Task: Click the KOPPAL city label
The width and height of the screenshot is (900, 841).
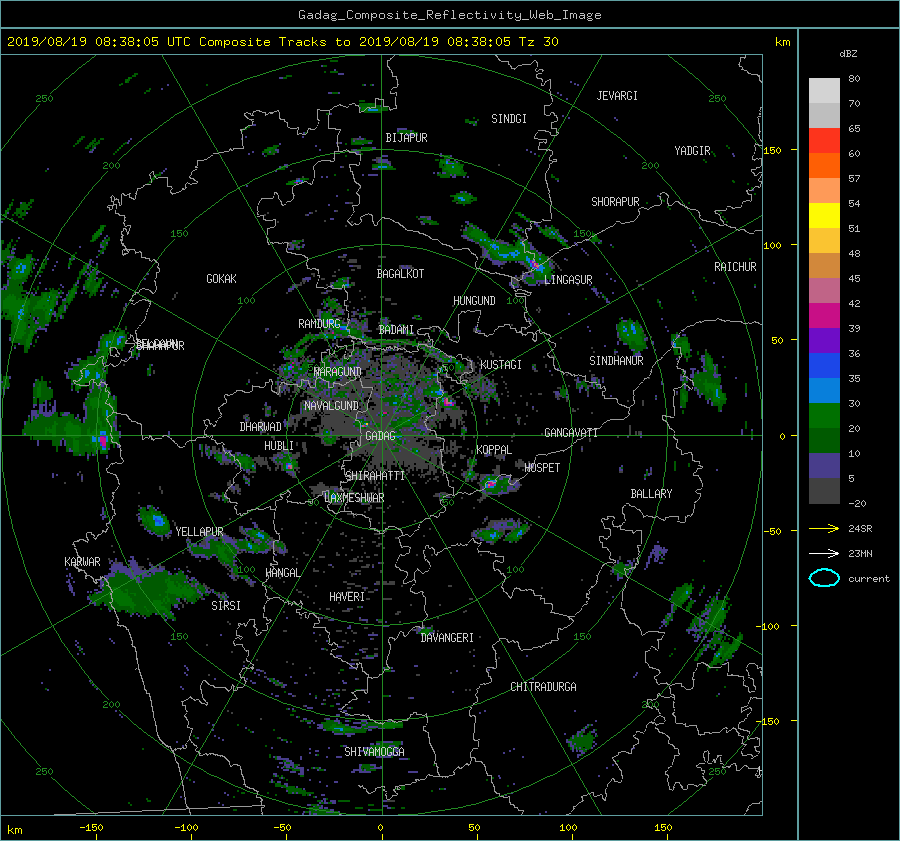Action: click(x=494, y=450)
